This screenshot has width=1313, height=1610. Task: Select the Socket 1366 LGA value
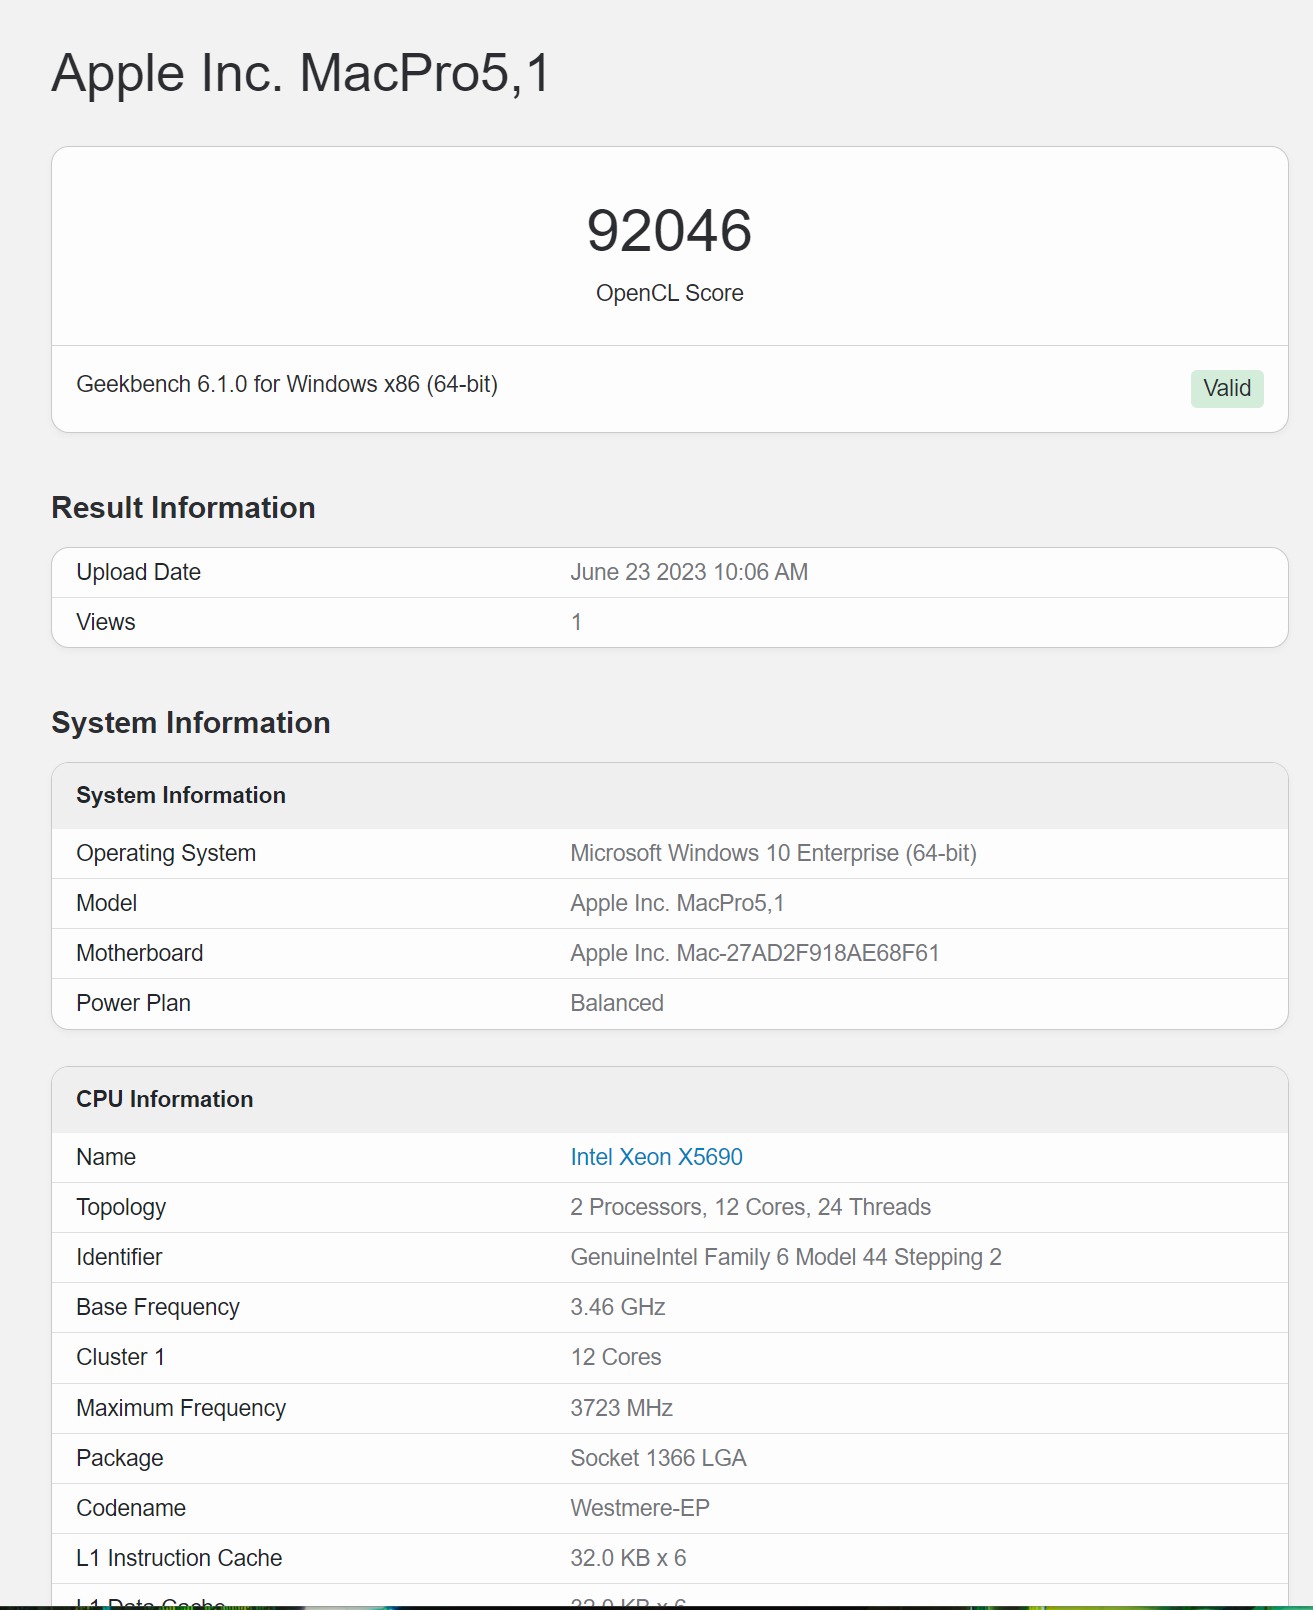(658, 1458)
